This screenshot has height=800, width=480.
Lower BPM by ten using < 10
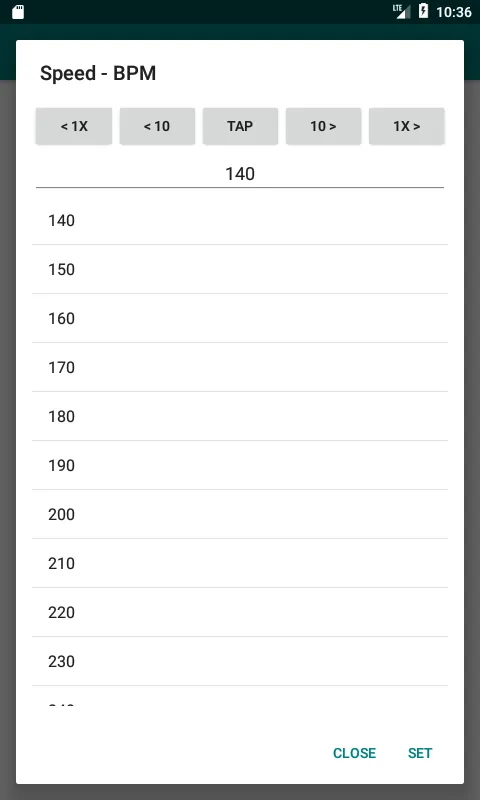[x=157, y=126]
